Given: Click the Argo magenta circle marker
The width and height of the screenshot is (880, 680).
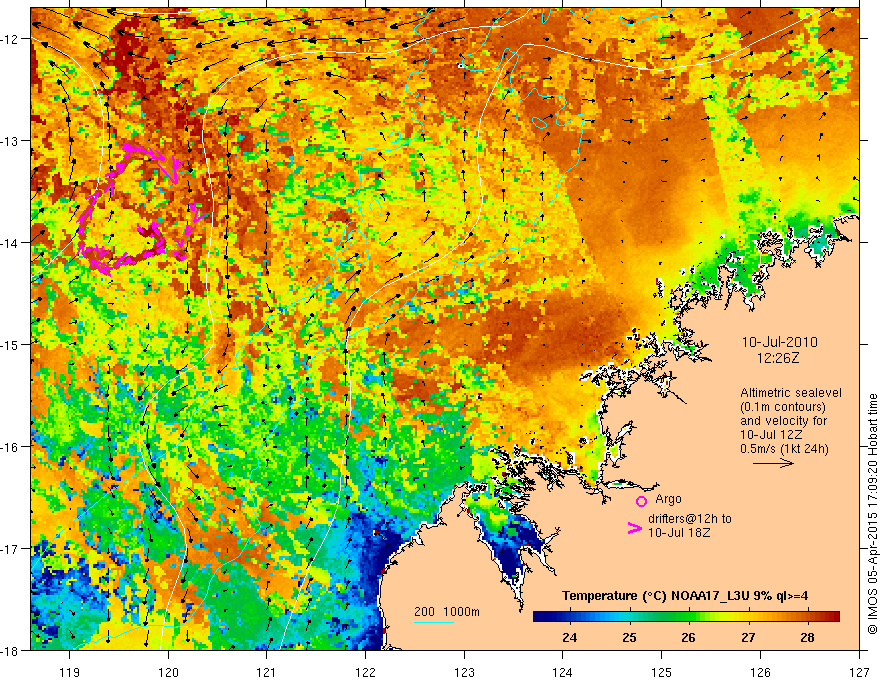Looking at the screenshot, I should pyautogui.click(x=641, y=501).
